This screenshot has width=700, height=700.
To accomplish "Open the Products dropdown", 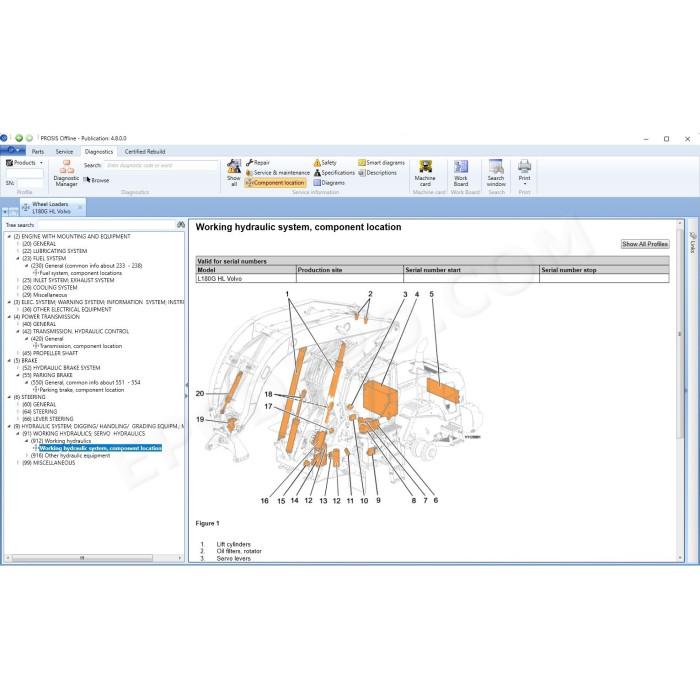I will (25, 162).
